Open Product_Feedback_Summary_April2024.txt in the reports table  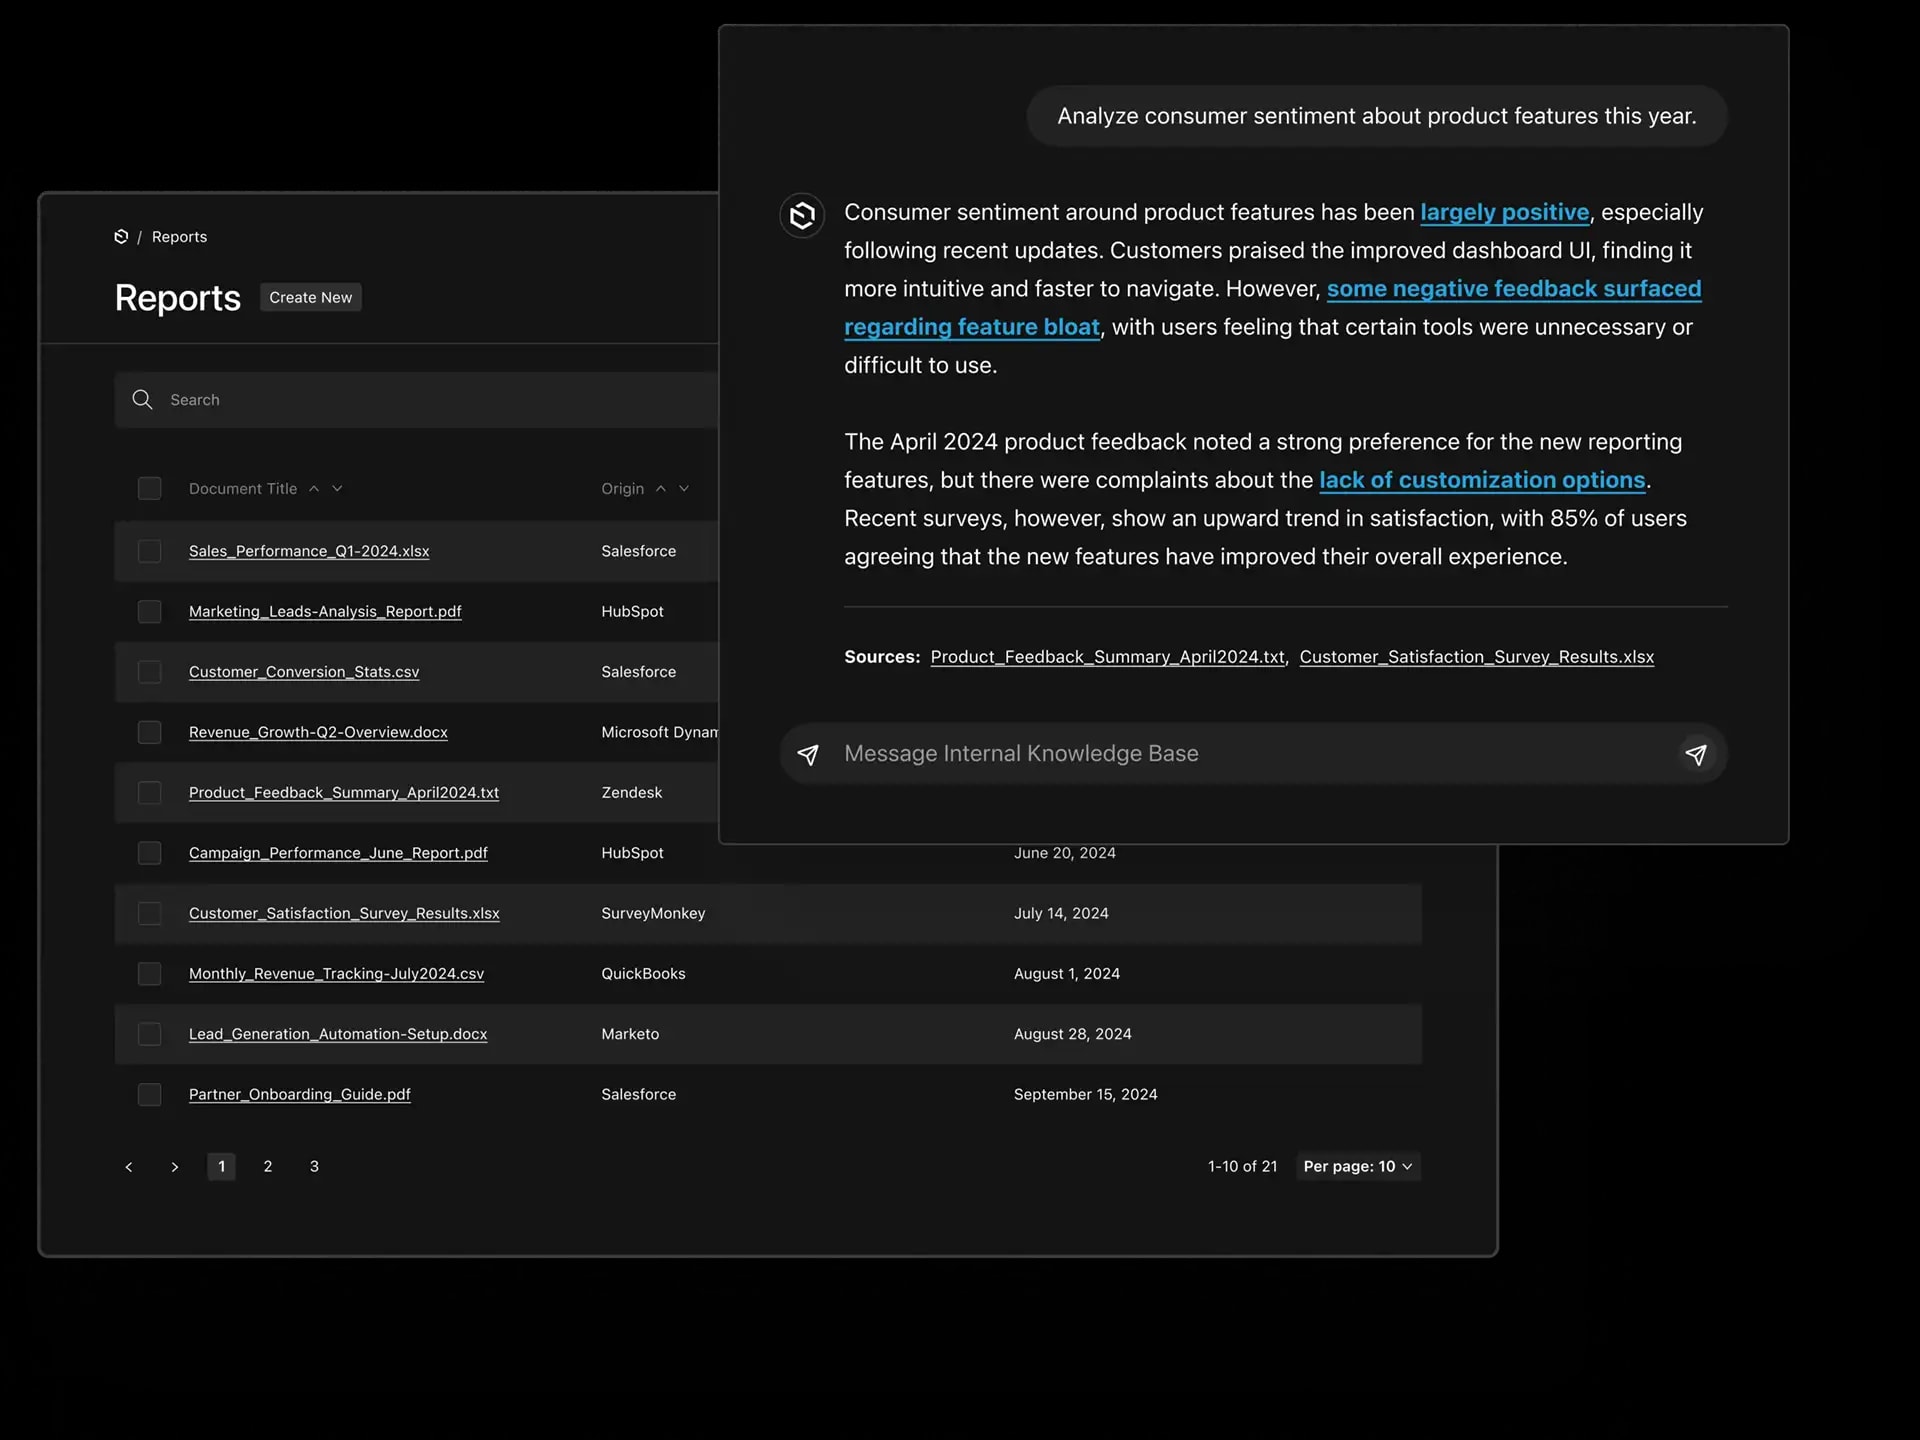click(344, 793)
